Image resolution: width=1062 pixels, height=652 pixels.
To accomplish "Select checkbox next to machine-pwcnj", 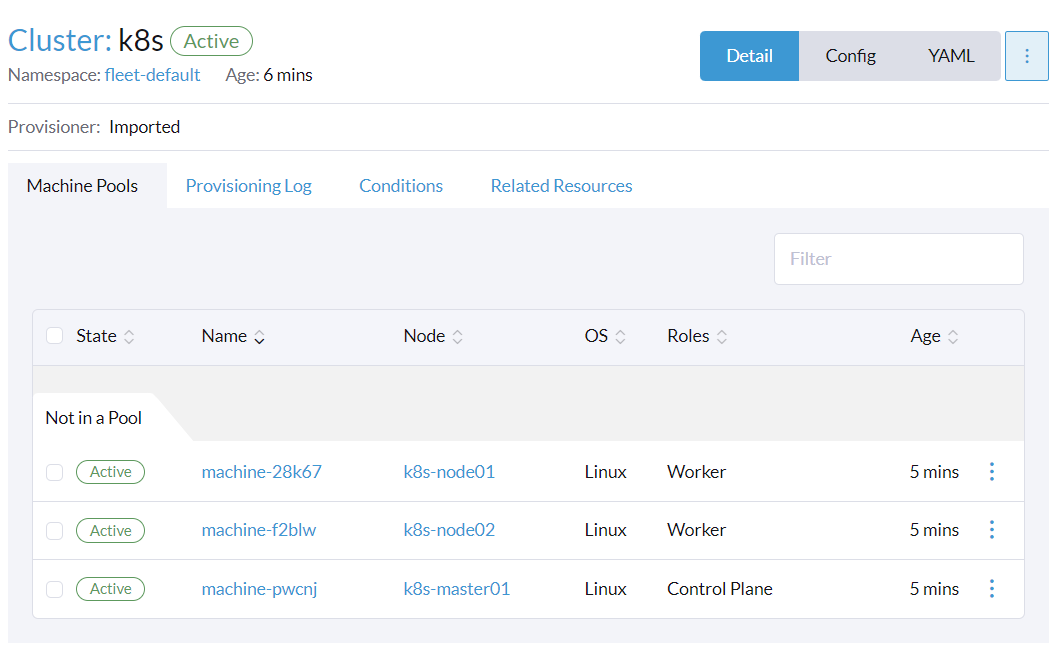I will coord(55,589).
